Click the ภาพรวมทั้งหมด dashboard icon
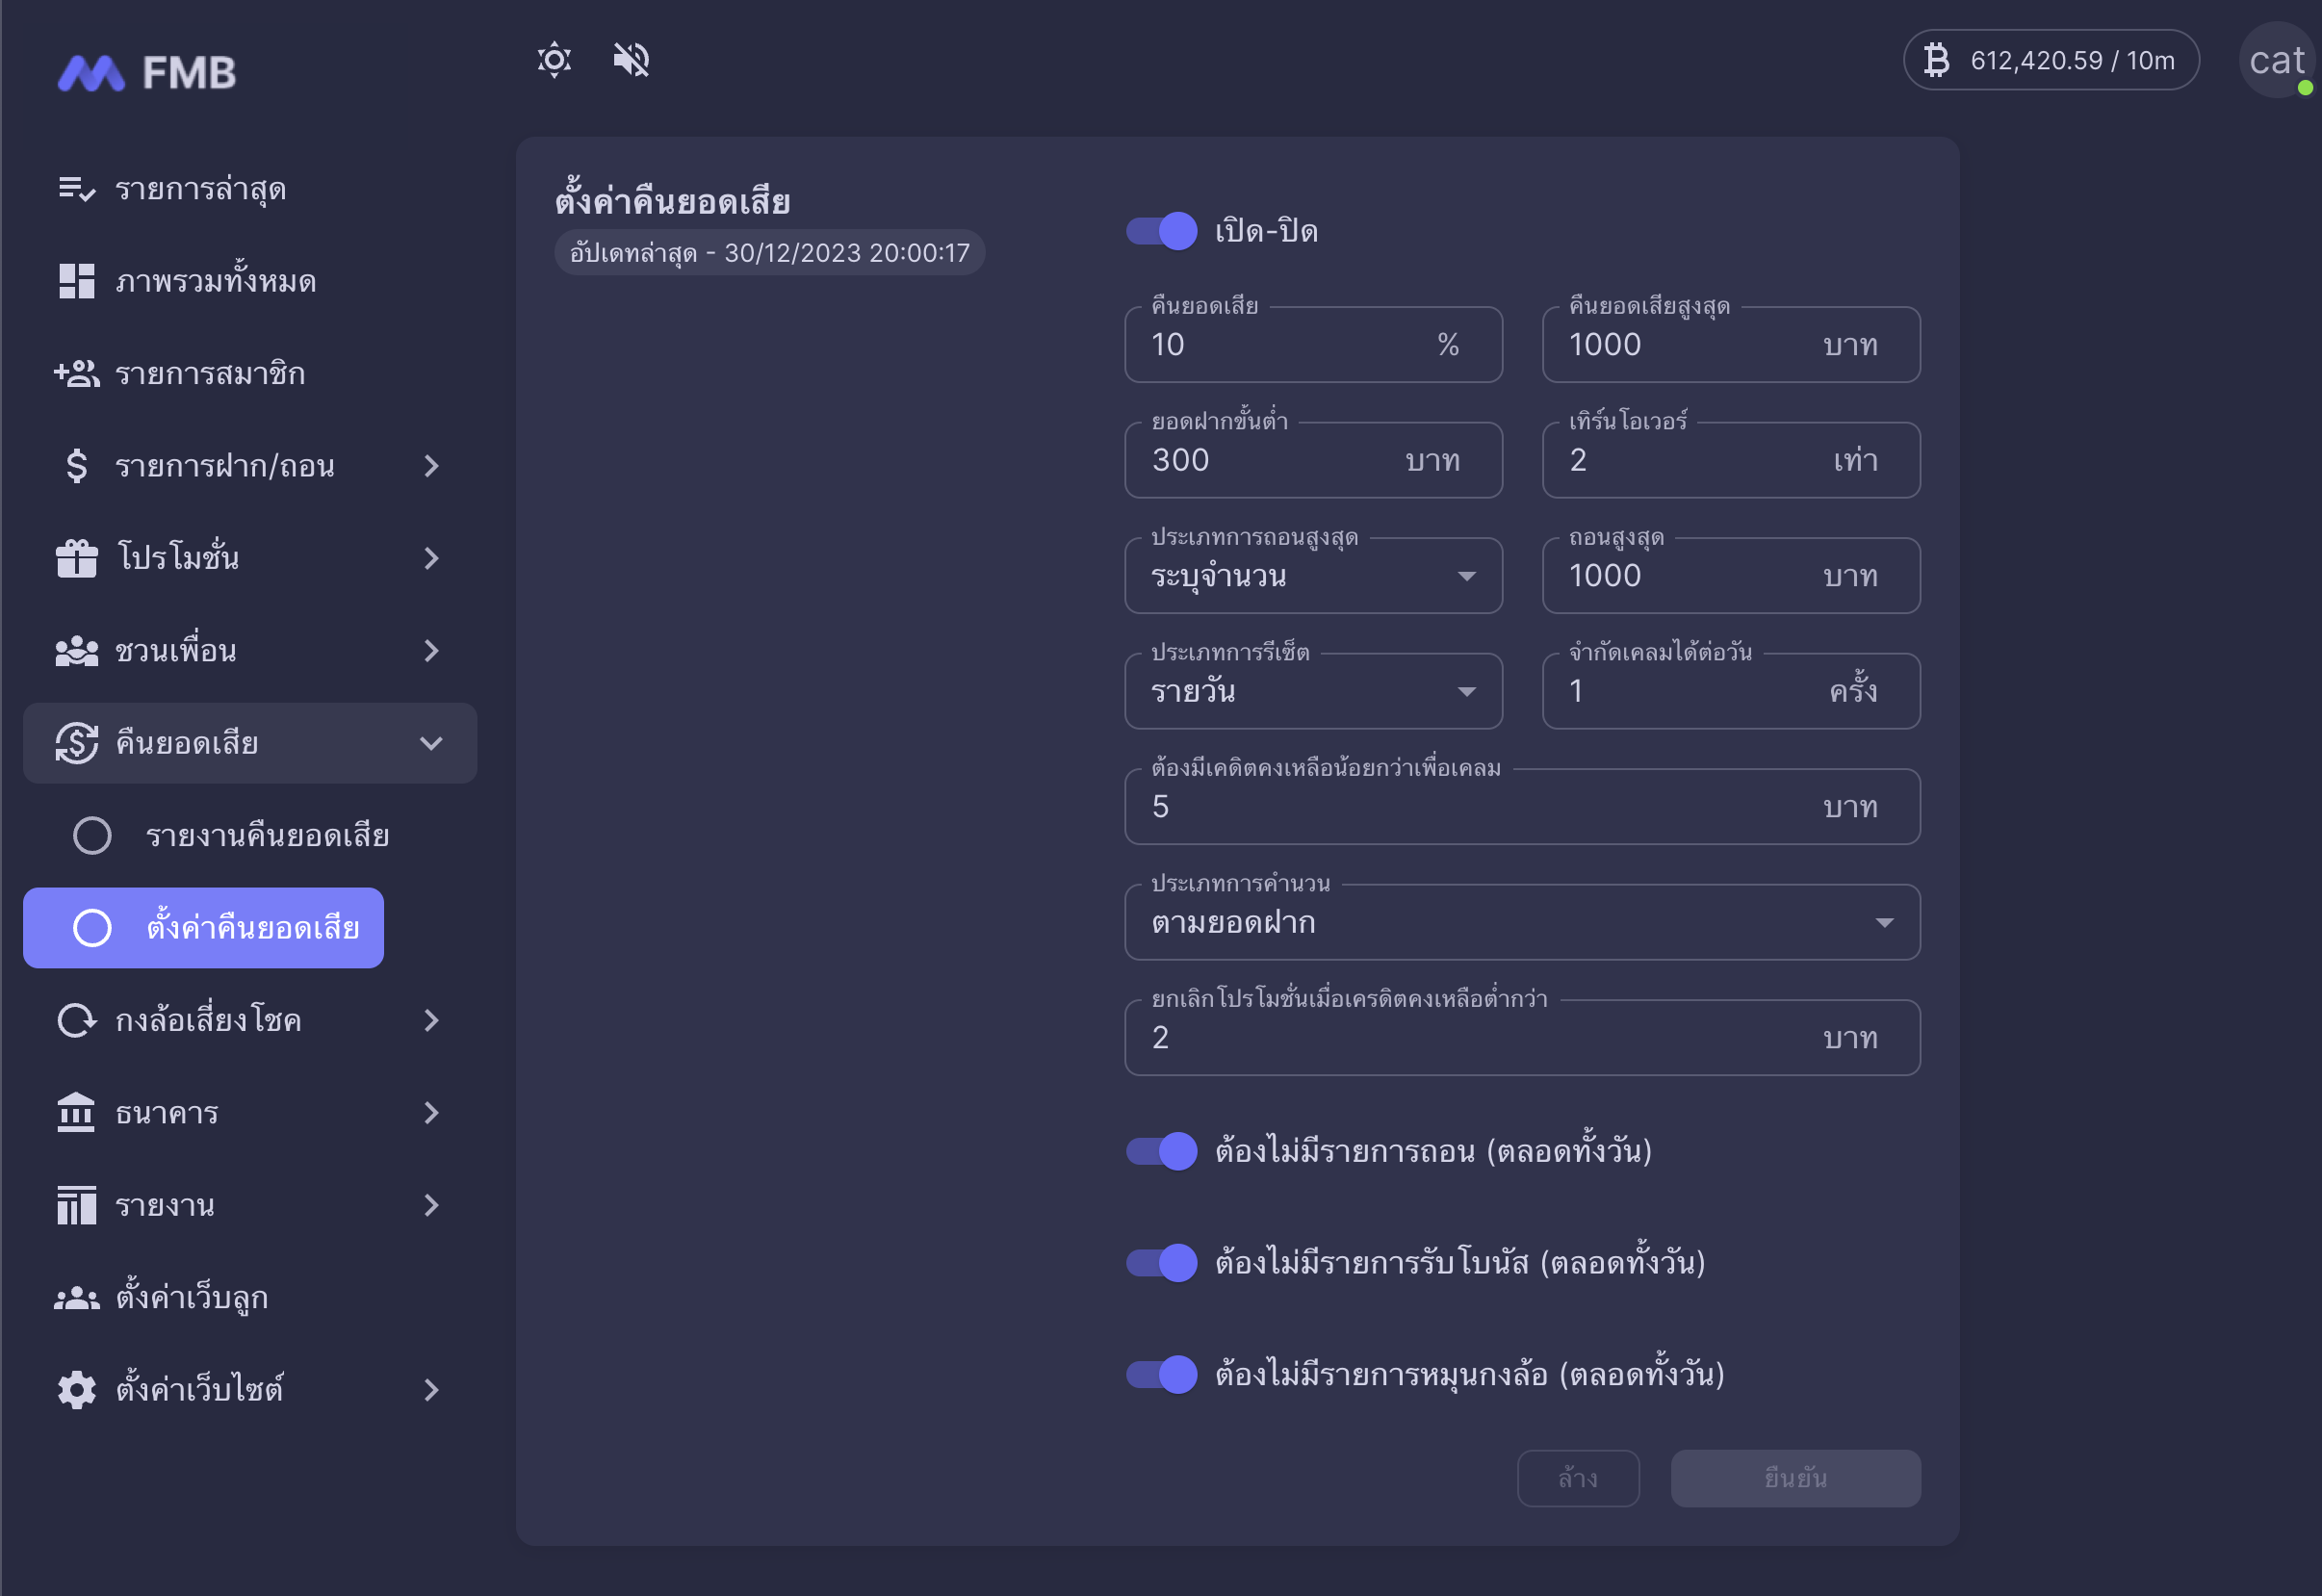 77,281
